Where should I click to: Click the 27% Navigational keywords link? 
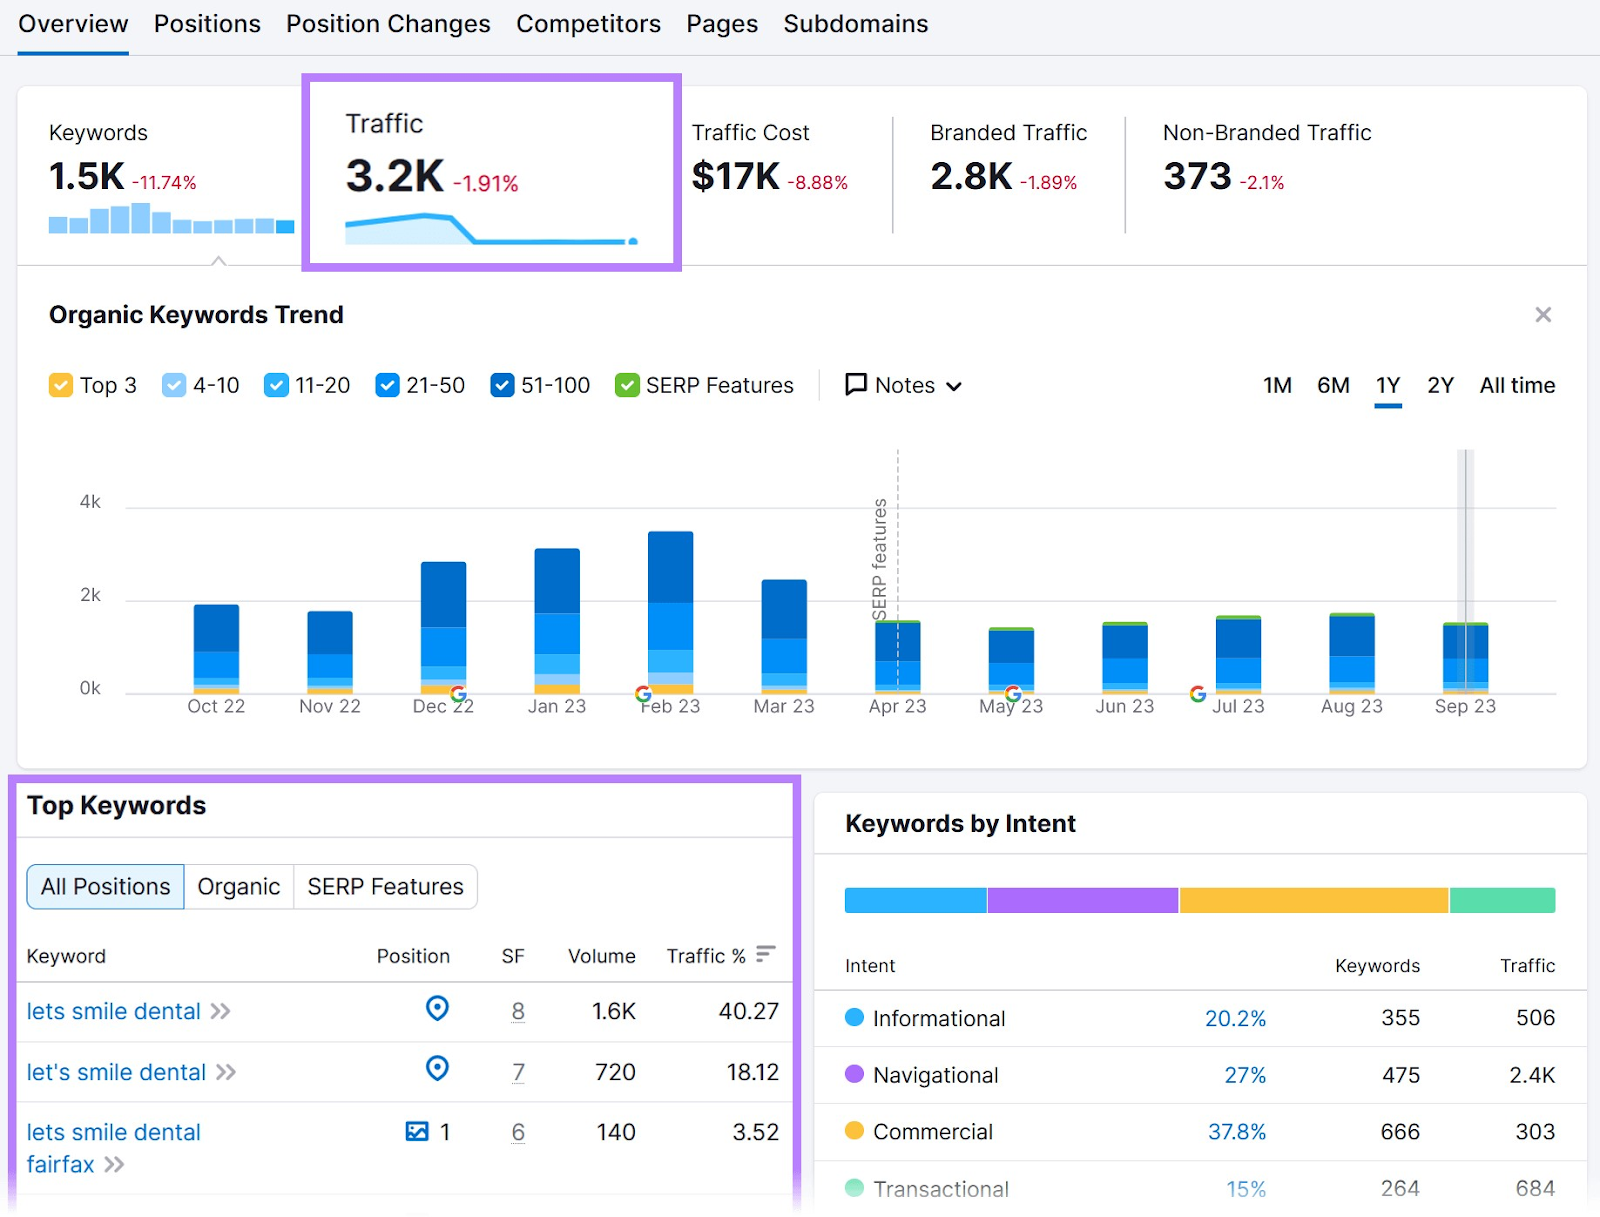pyautogui.click(x=1245, y=1075)
